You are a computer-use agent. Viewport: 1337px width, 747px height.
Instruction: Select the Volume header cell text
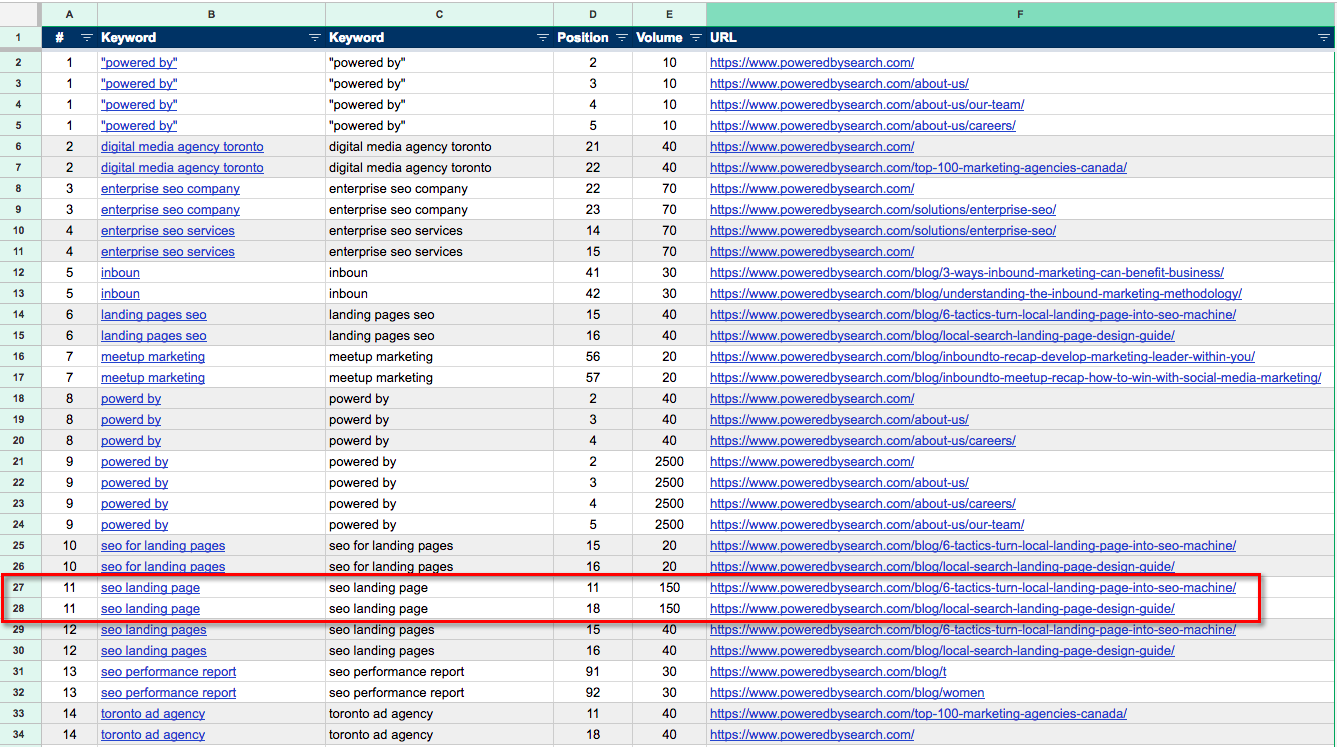[659, 38]
